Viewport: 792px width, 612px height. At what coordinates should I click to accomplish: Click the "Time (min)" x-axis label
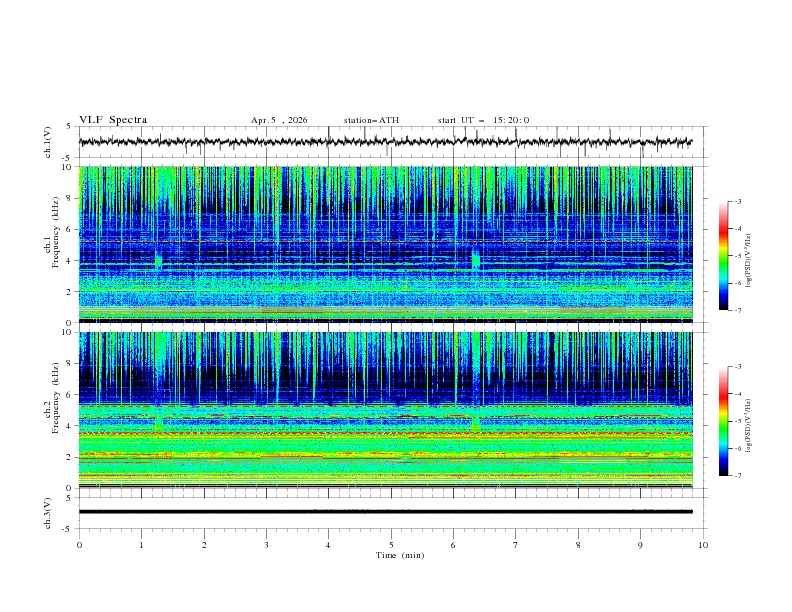tap(400, 555)
